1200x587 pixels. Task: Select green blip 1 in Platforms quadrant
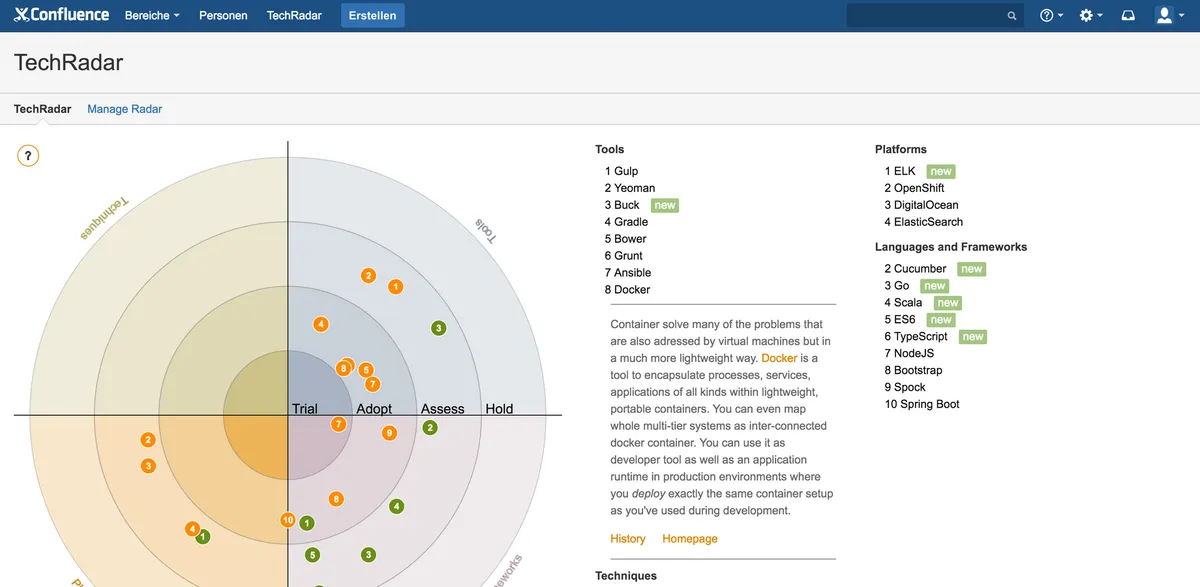click(x=204, y=537)
